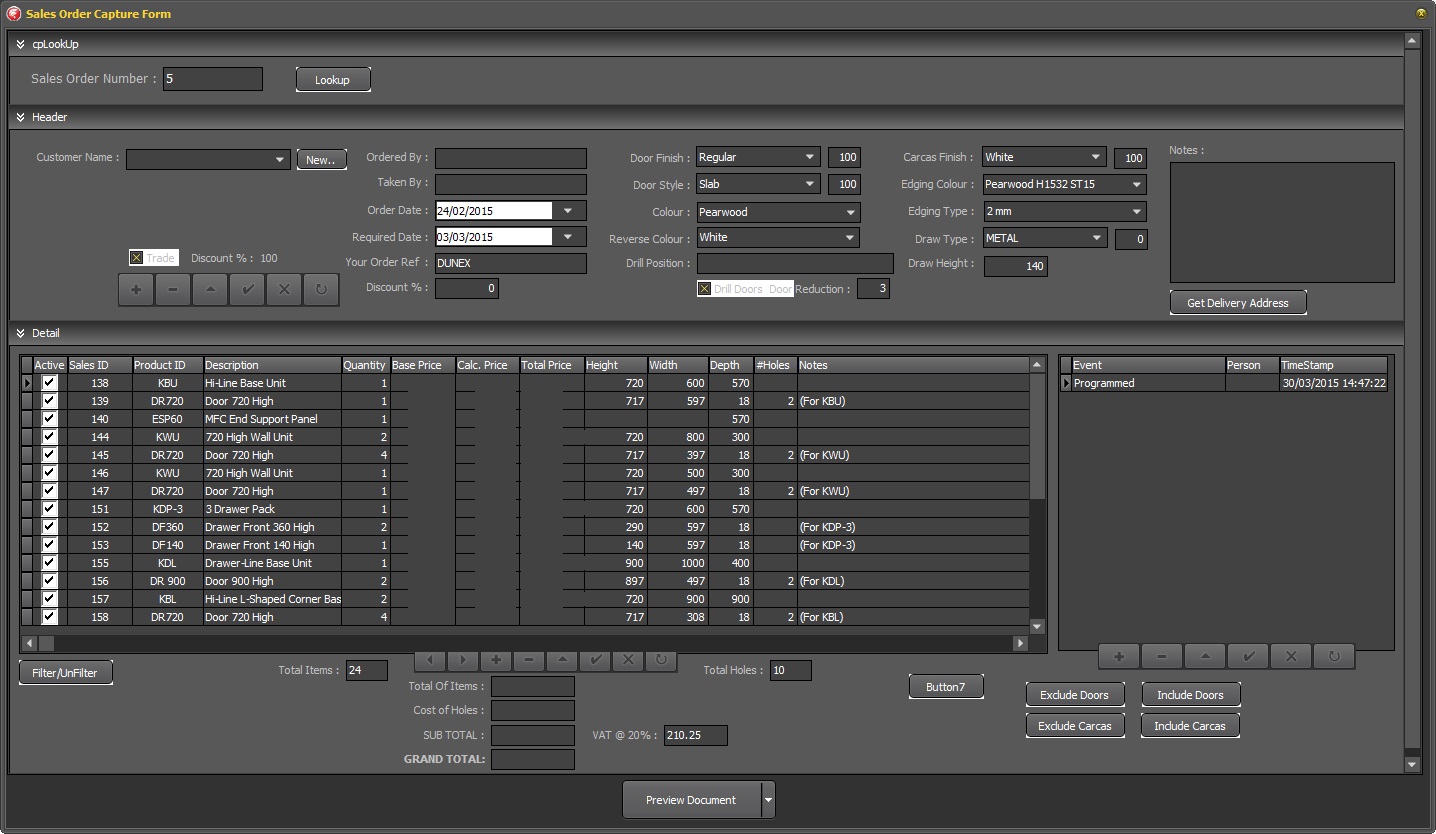This screenshot has height=834, width=1436.
Task: Click the Get Delivery Address button
Action: [x=1238, y=303]
